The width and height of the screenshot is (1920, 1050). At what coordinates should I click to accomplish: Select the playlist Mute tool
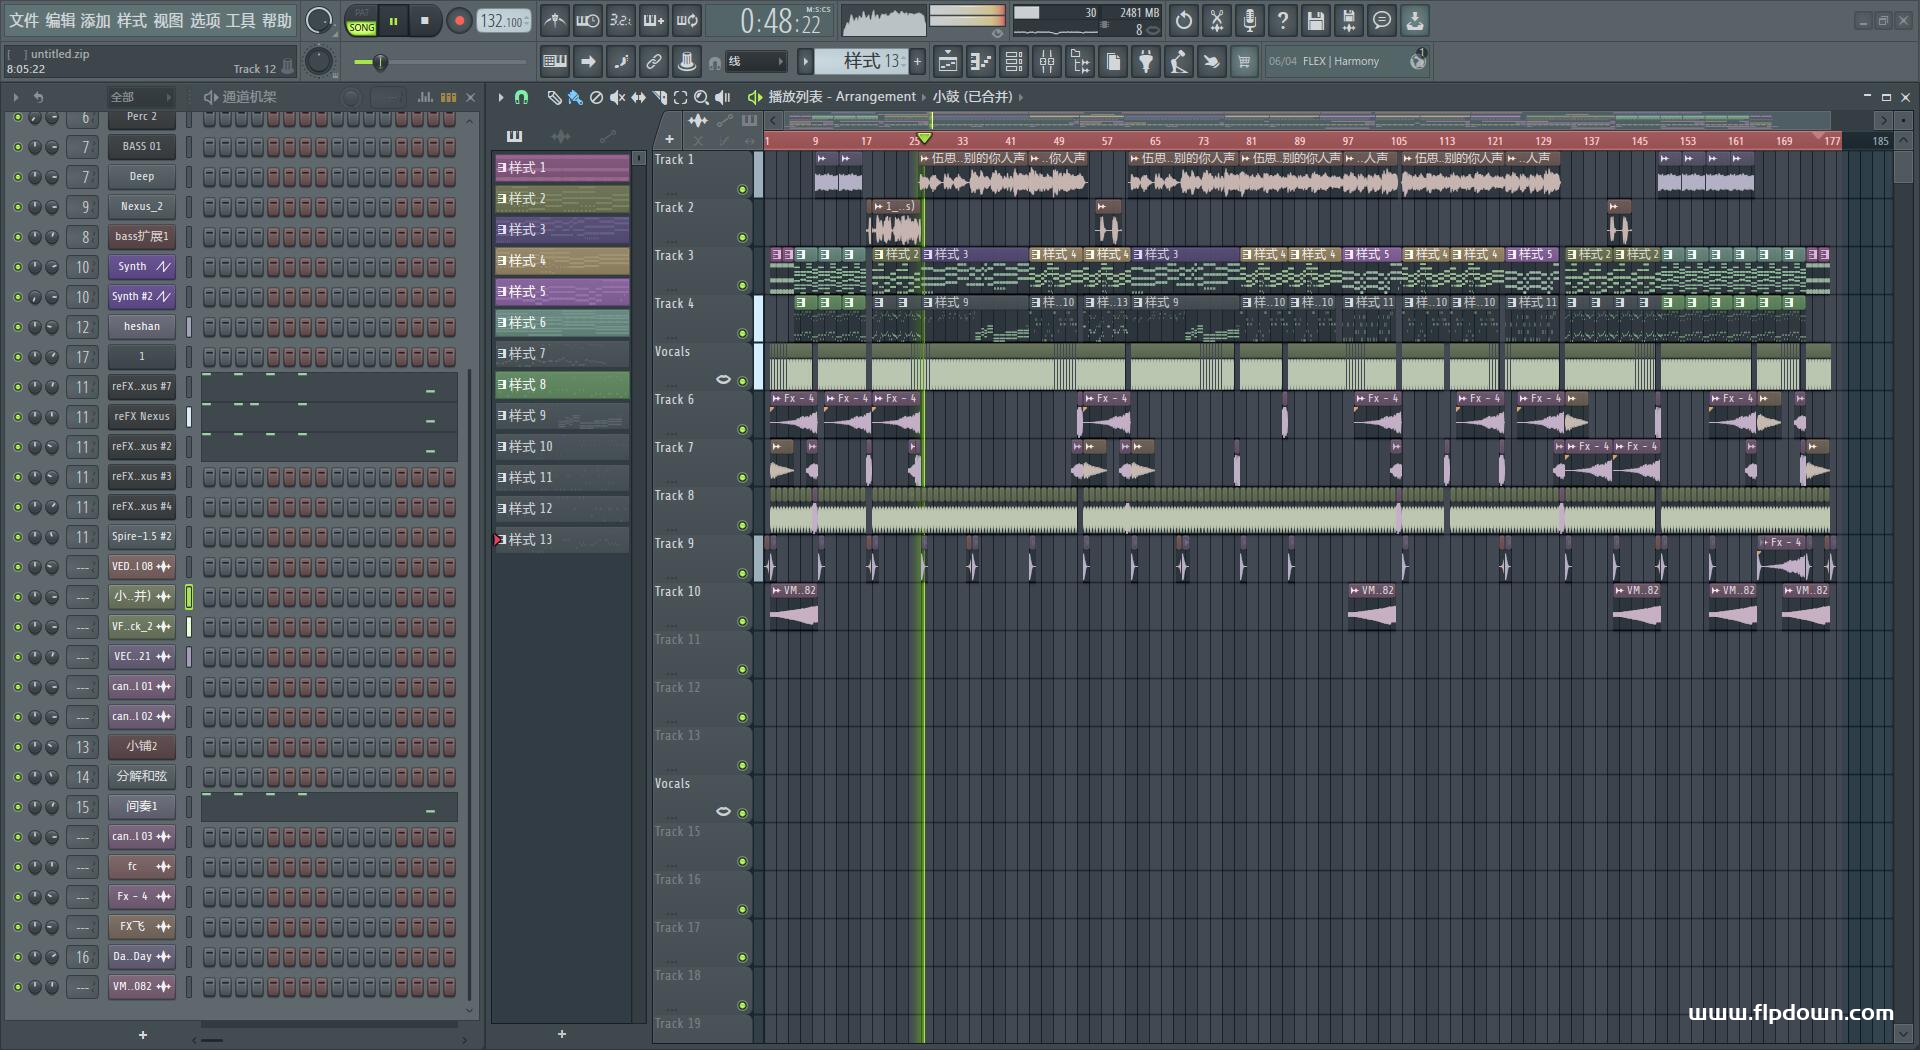[617, 97]
